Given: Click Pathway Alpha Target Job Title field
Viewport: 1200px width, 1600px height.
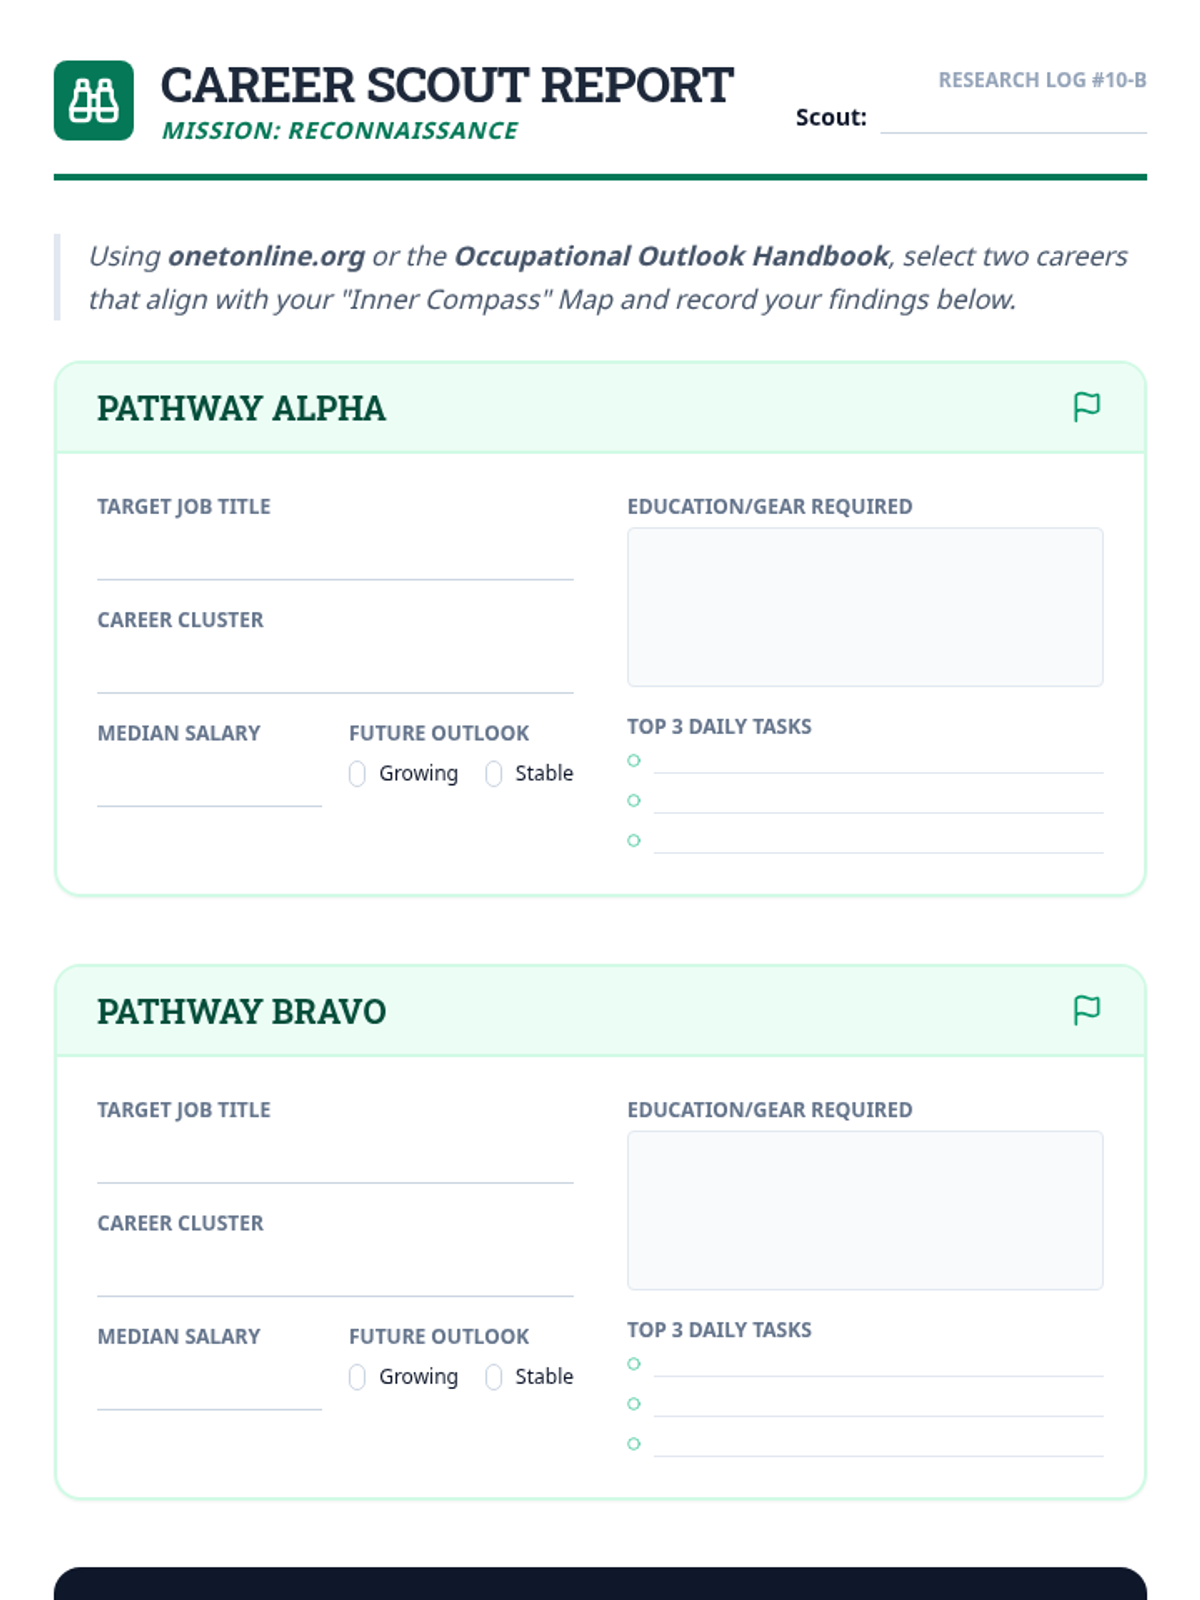Looking at the screenshot, I should (x=335, y=558).
